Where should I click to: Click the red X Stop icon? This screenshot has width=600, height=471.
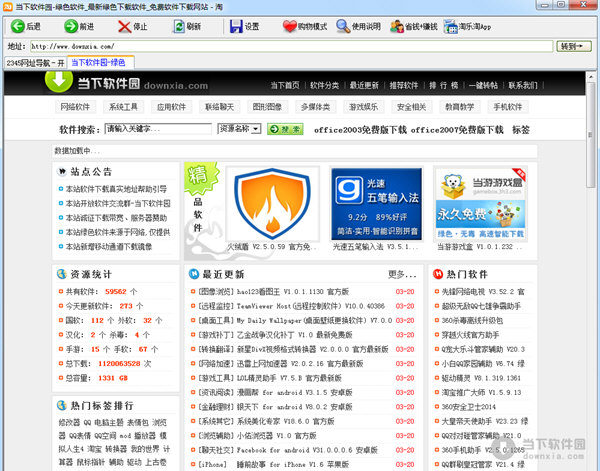(125, 26)
